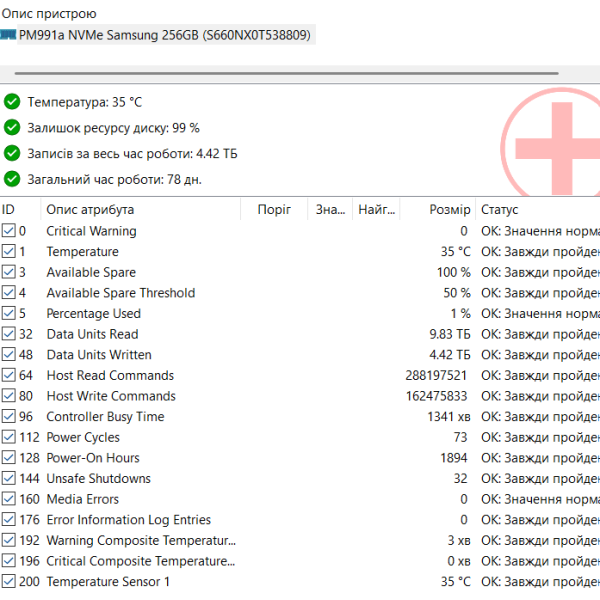The image size is (600, 600).
Task: Click the Залишок ресурсу диску: 99 % line
Action: point(113,128)
